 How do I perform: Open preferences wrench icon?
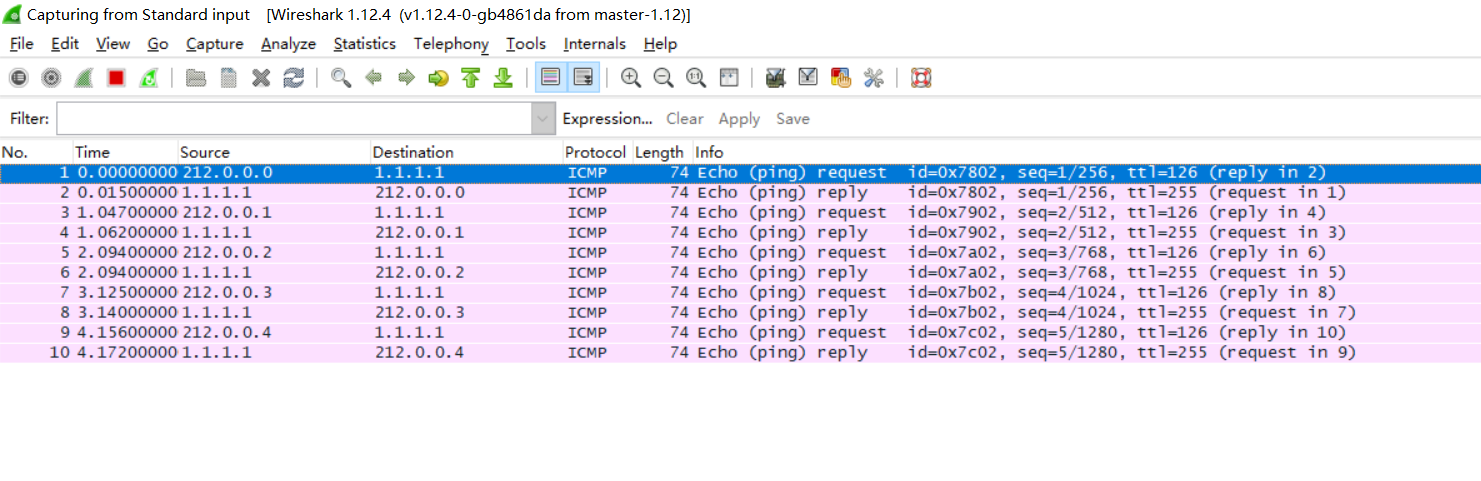click(873, 78)
